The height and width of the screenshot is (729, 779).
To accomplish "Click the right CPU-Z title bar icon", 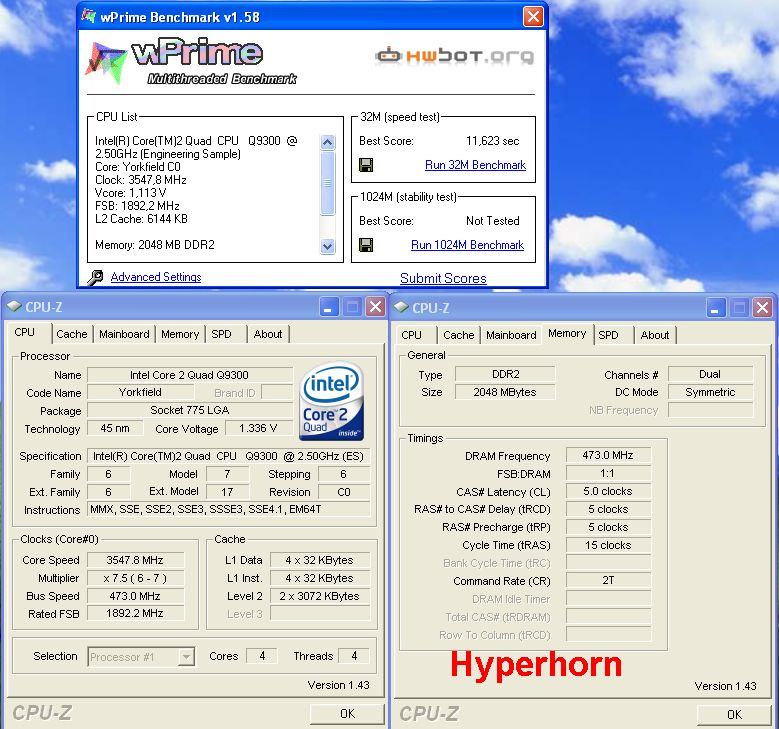I will [x=401, y=308].
